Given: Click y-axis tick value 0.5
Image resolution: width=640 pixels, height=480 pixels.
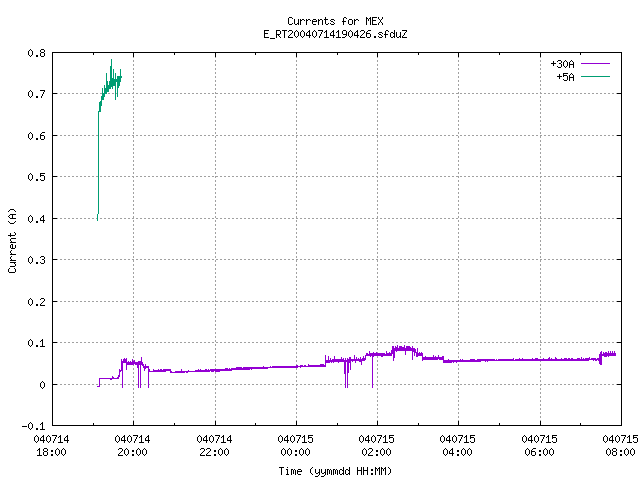Looking at the screenshot, I should click(x=36, y=177).
